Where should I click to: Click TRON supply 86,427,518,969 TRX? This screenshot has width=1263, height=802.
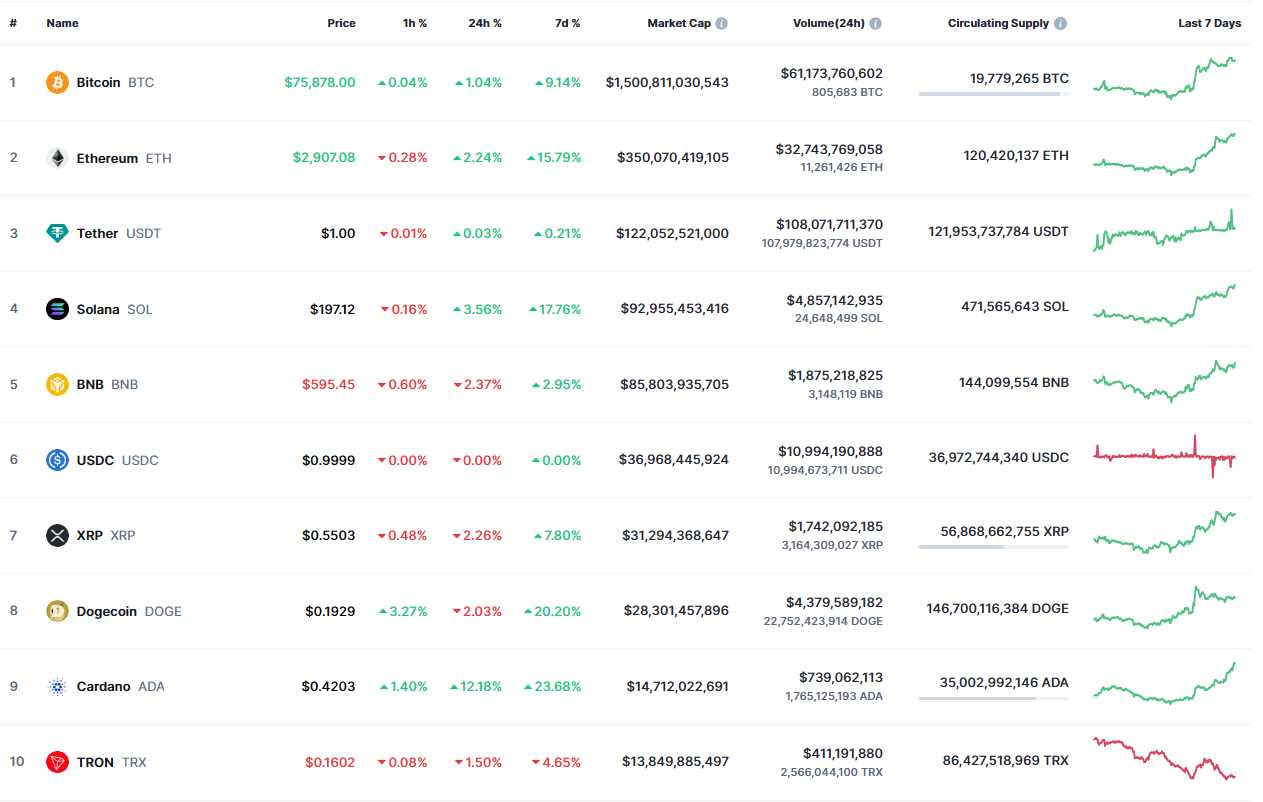point(1006,760)
